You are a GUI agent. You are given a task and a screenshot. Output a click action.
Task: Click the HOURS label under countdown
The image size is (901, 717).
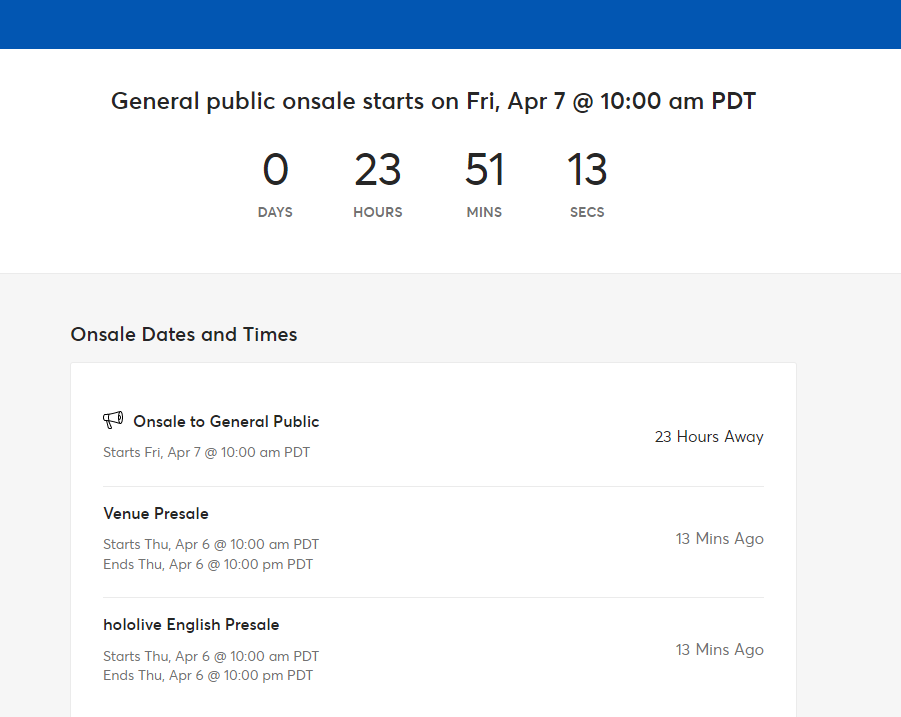[x=378, y=212]
